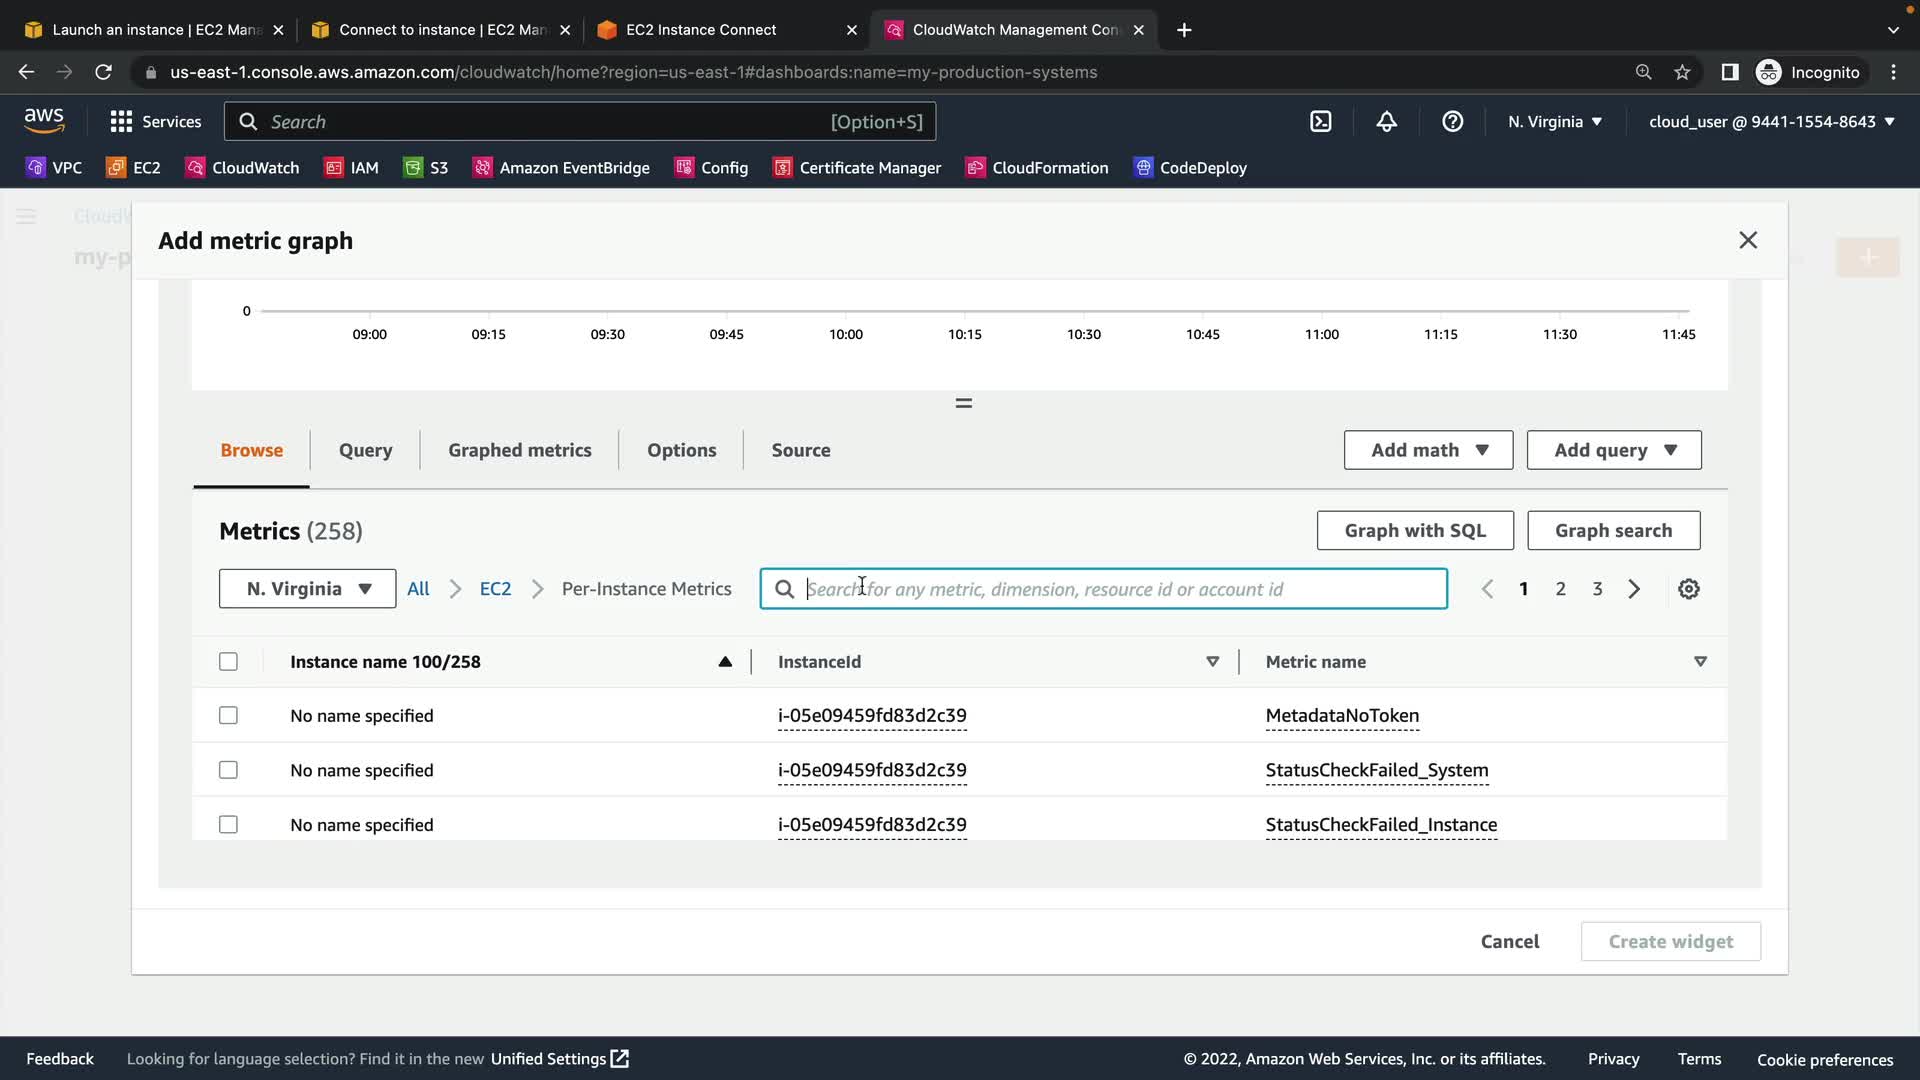The width and height of the screenshot is (1920, 1080).
Task: Open the N. Virginia metrics region dropdown
Action: tap(307, 589)
